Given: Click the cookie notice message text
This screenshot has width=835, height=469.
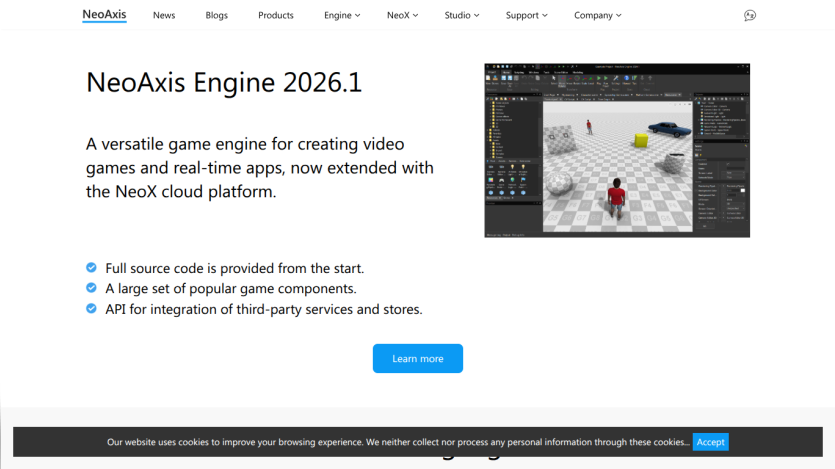Looking at the screenshot, I should [x=398, y=442].
